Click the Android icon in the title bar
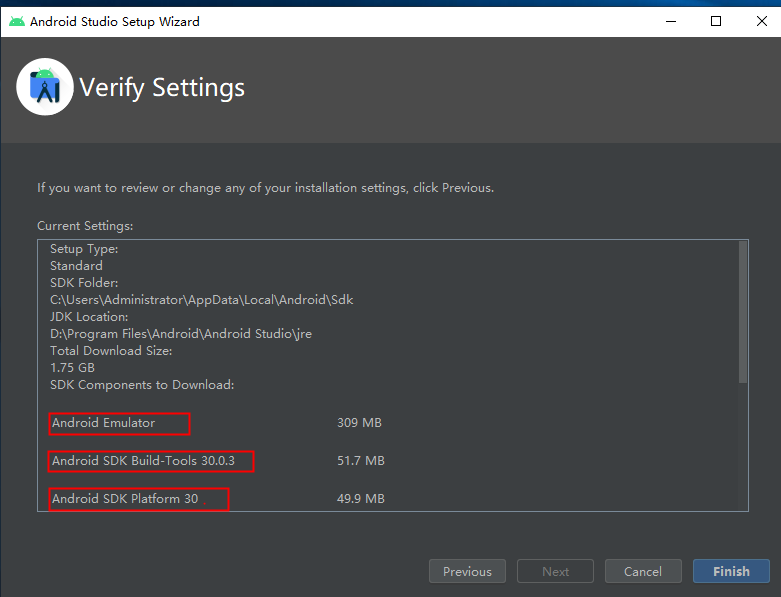The image size is (781, 597). click(16, 21)
